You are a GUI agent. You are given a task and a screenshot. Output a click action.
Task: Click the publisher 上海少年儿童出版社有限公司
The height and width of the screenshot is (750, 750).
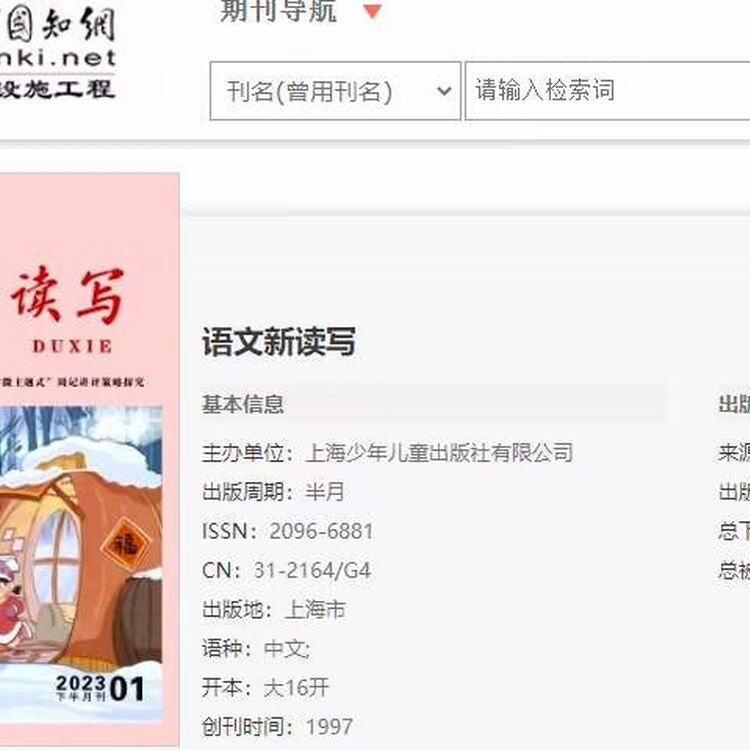[x=439, y=452]
